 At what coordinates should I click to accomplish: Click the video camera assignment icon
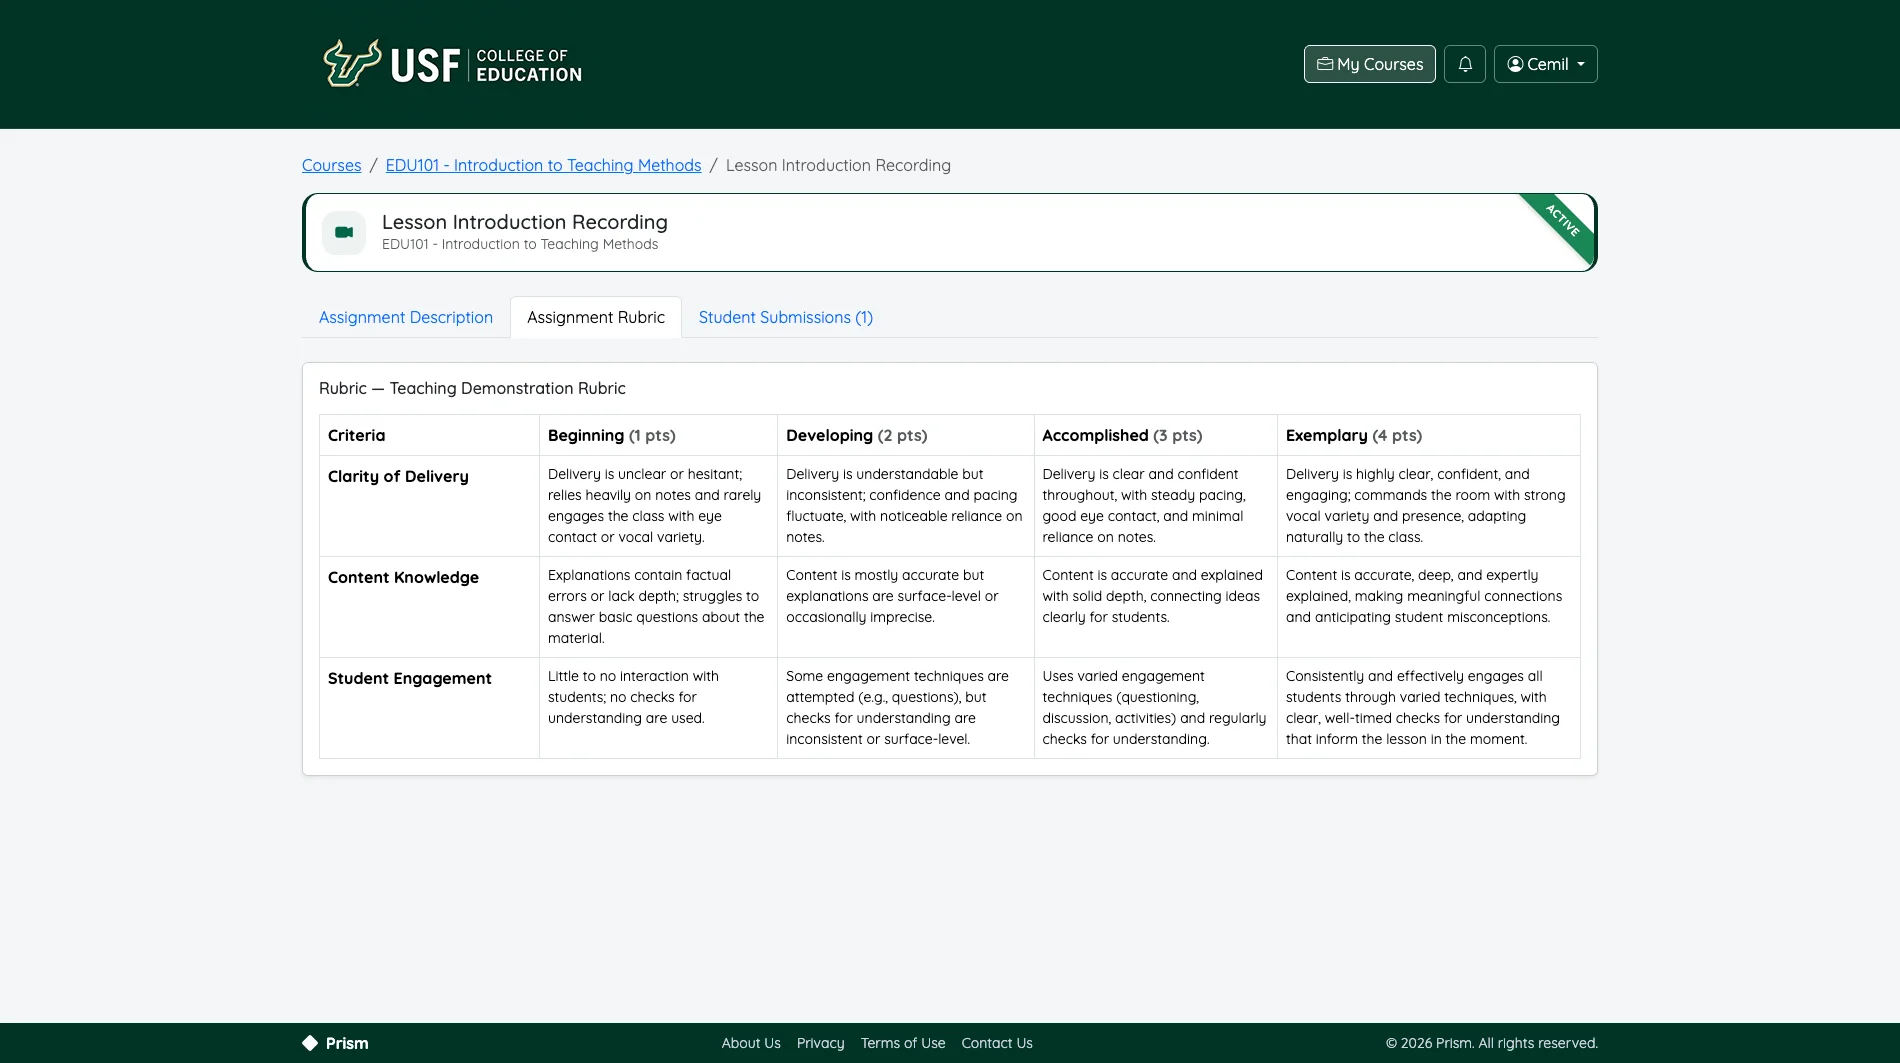344,233
